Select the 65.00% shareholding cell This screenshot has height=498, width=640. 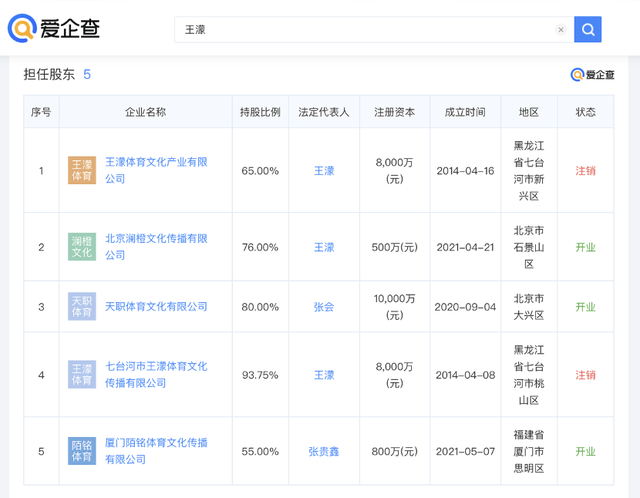[260, 171]
